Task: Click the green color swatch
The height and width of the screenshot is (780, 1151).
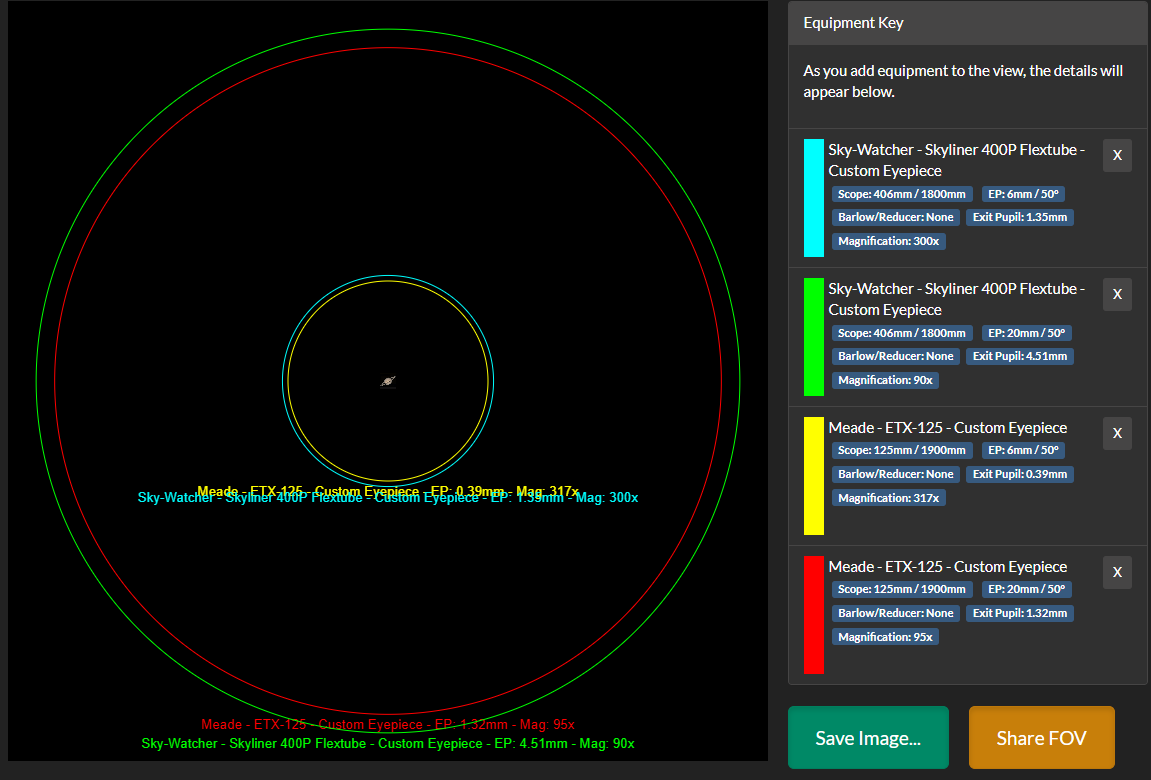Action: [x=813, y=337]
